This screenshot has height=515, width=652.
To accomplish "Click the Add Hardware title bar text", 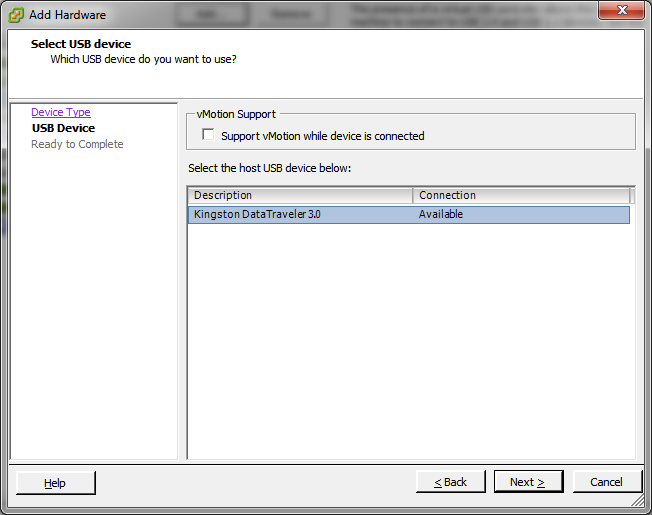I will 67,15.
